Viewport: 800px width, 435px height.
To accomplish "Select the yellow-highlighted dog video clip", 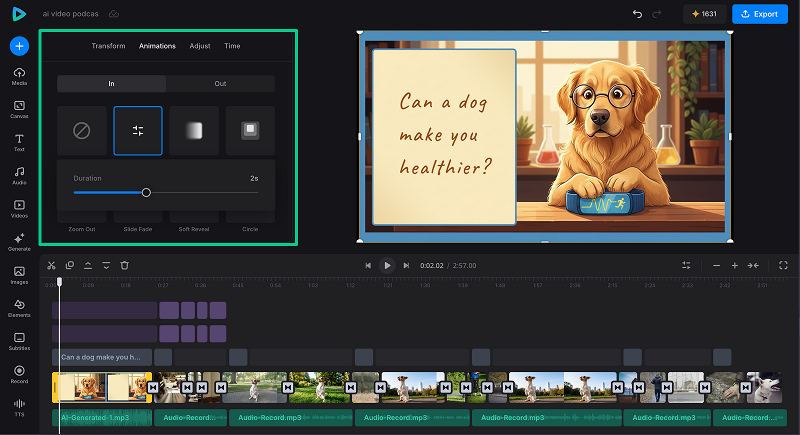I will tap(102, 388).
